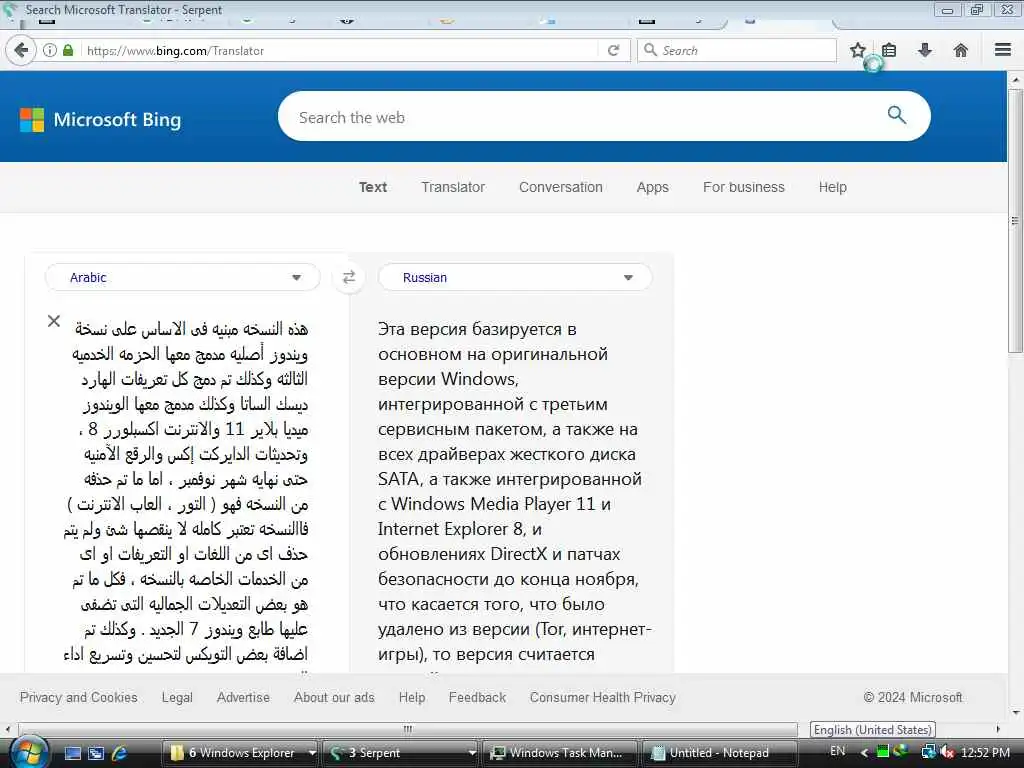
Task: Click the EN language indicator
Action: [x=838, y=751]
